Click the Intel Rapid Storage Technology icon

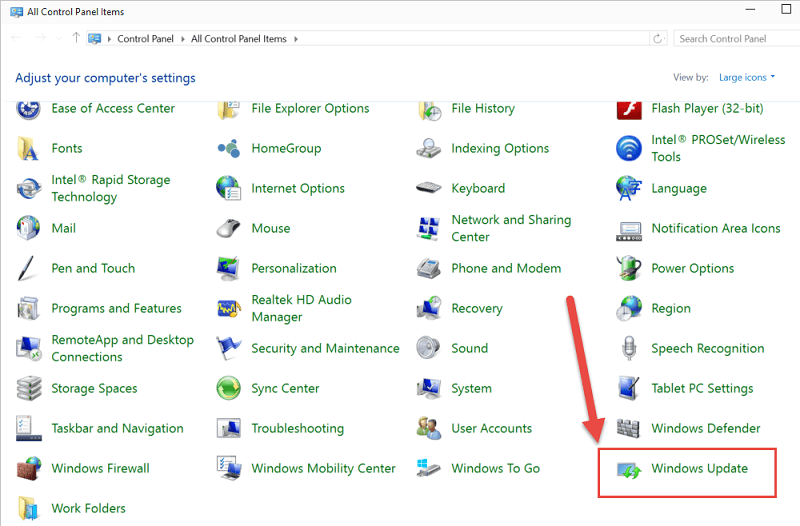tap(28, 188)
